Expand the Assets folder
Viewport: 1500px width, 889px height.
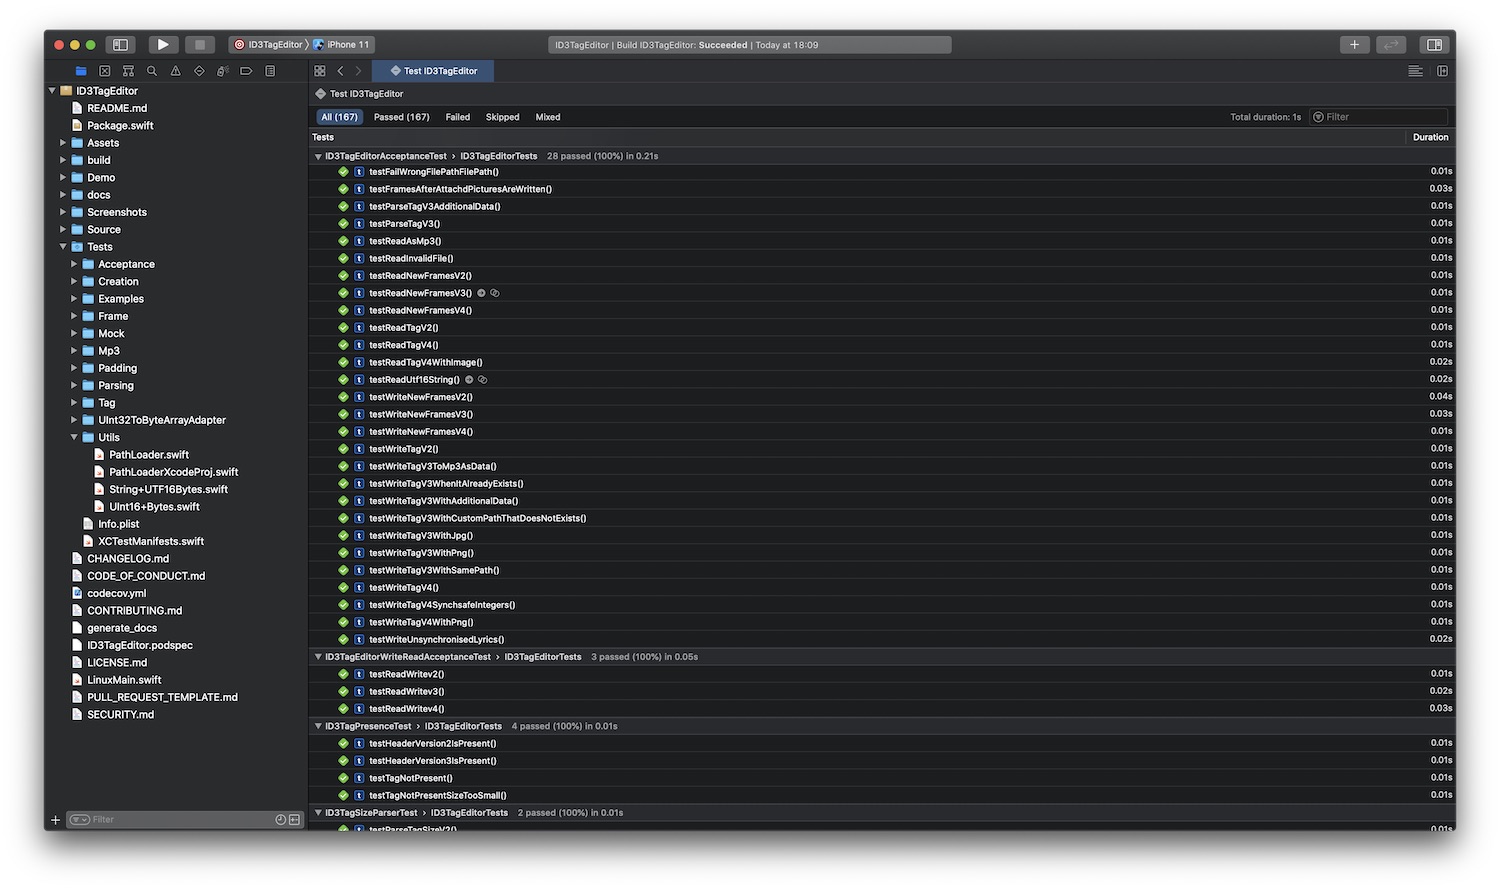(x=63, y=143)
